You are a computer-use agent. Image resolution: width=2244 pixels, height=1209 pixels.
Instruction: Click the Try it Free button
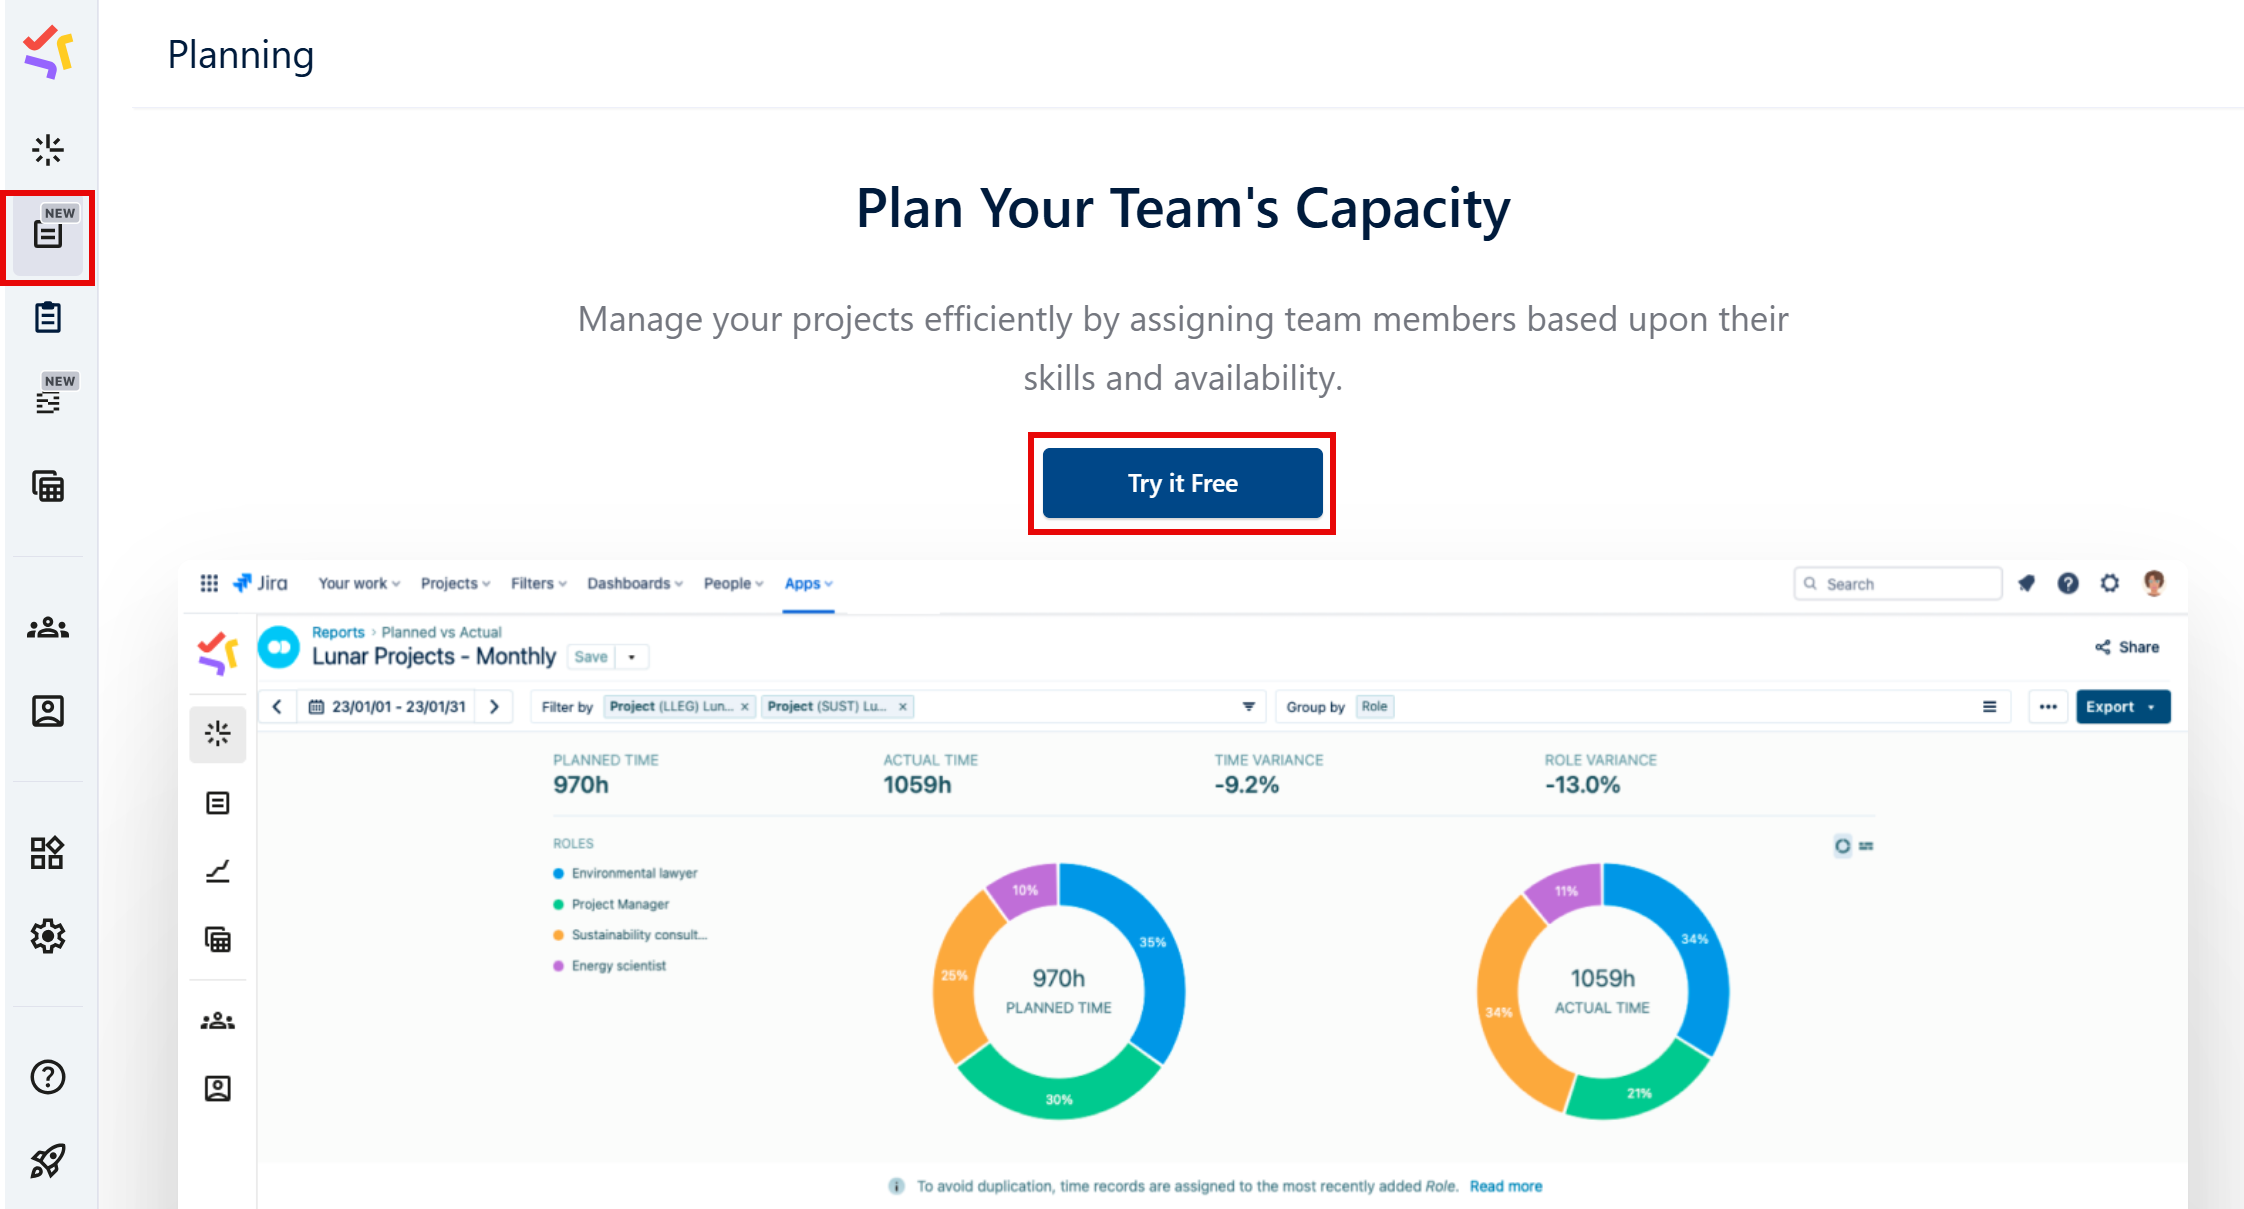(x=1181, y=483)
